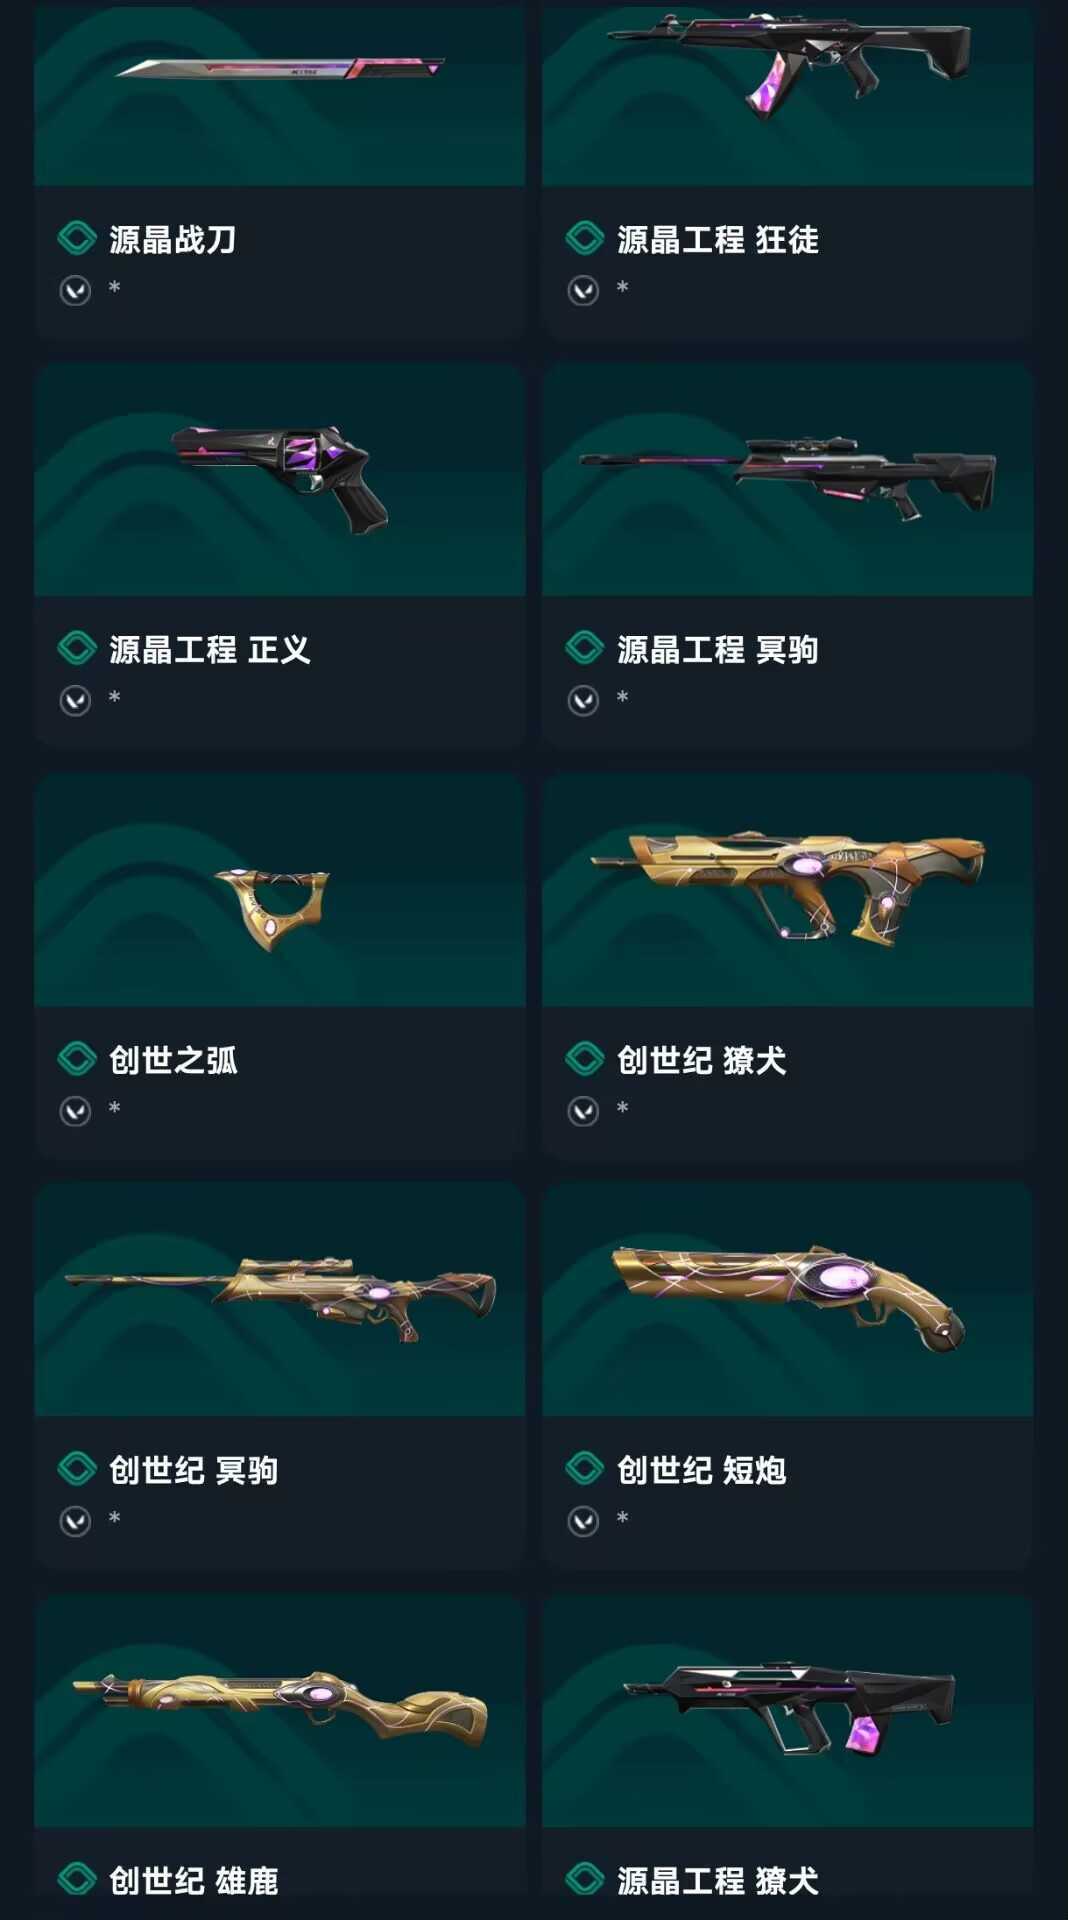Click the green diamond icon beside 创世纪 雄鹿
1068x1920 pixels.
[x=77, y=1879]
